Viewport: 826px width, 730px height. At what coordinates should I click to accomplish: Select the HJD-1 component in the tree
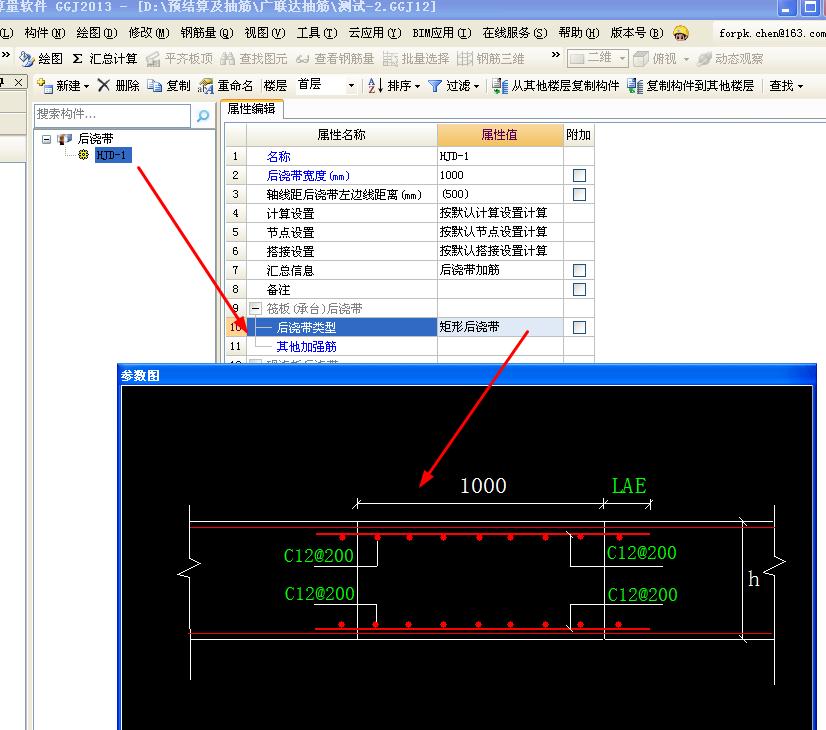111,155
